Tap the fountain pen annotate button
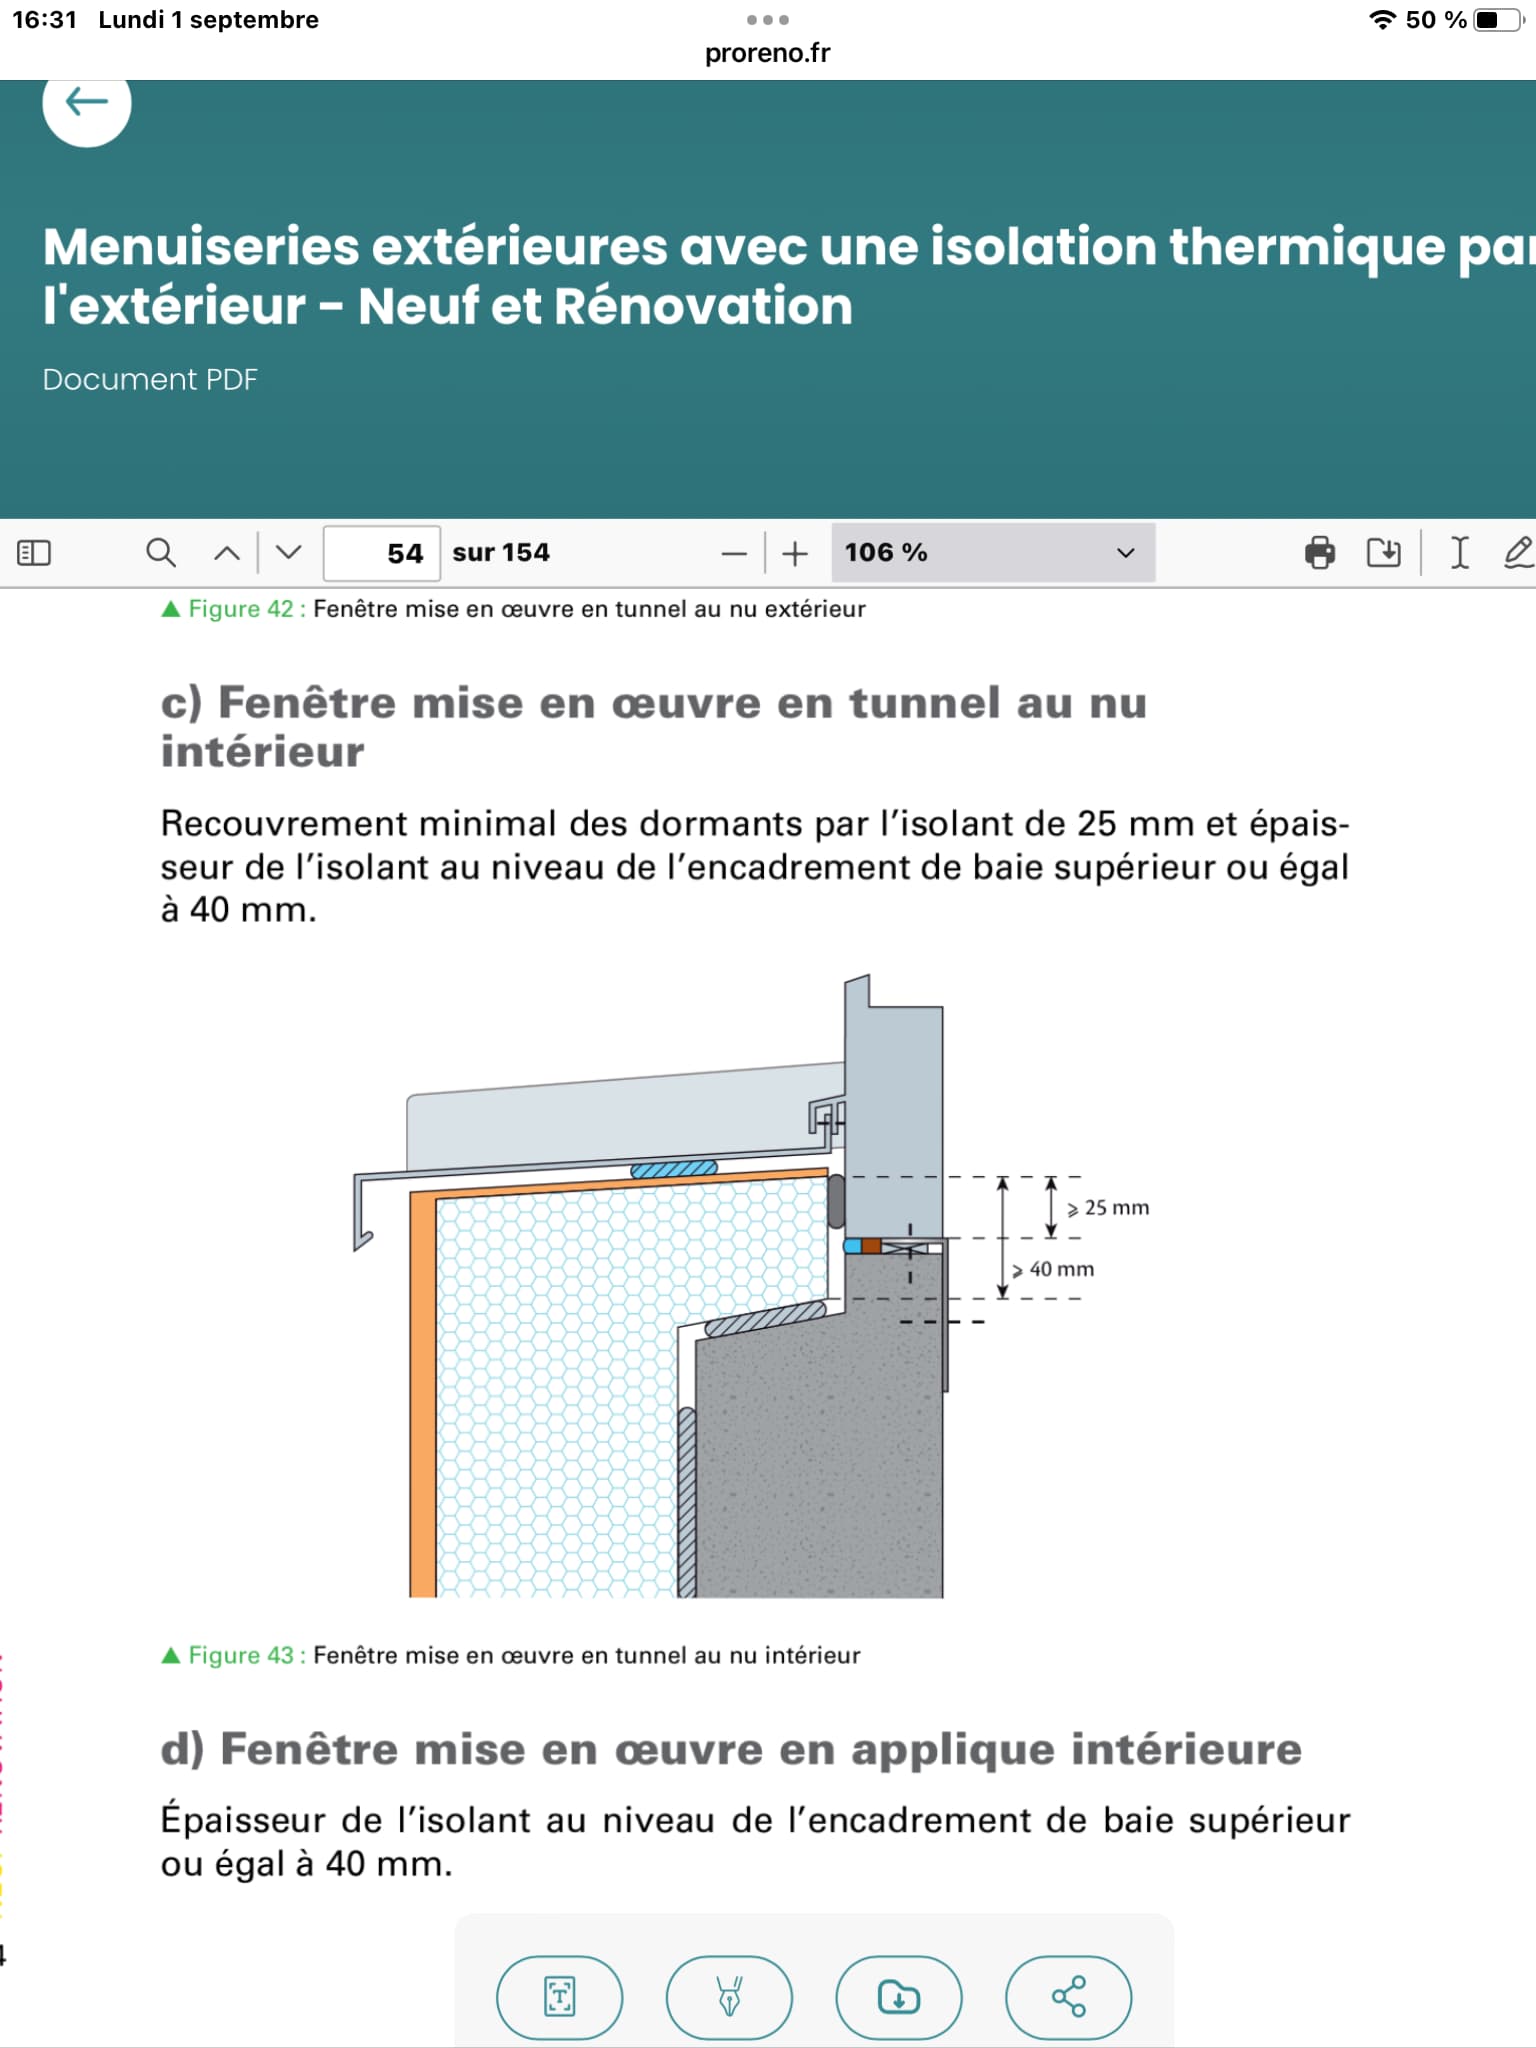Image resolution: width=1536 pixels, height=2048 pixels. 729,1997
